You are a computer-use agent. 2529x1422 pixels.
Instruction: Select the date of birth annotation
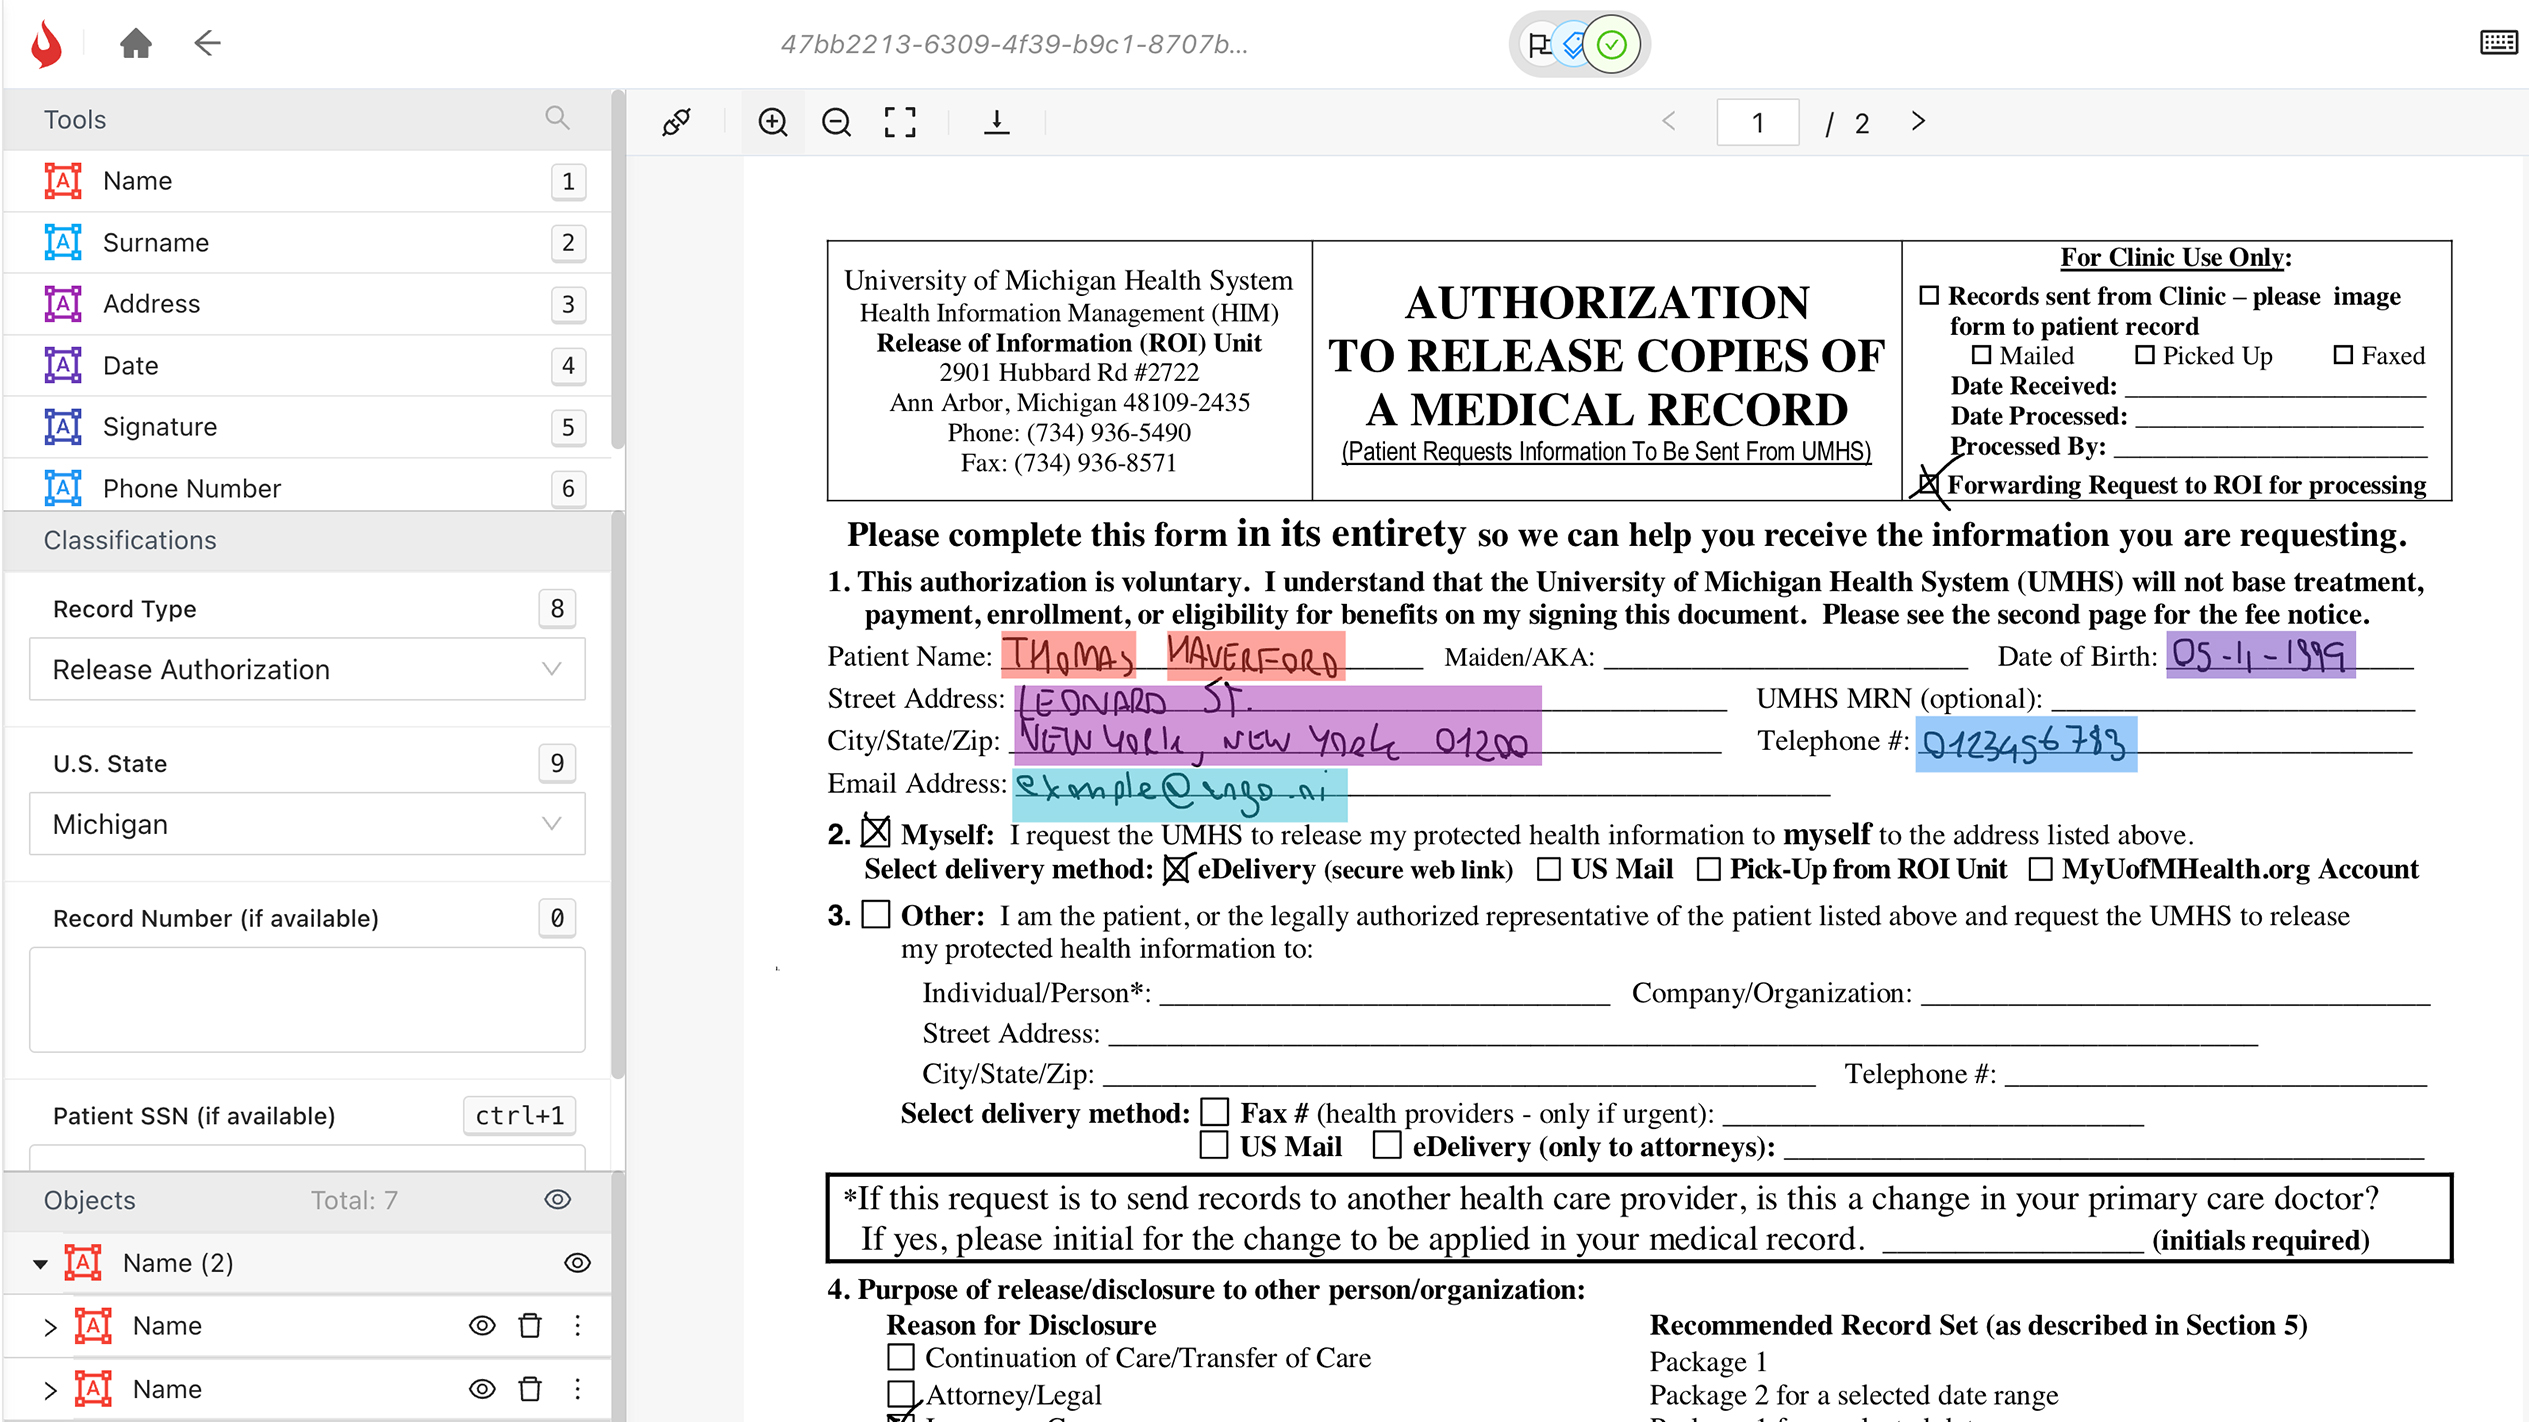coord(2260,655)
